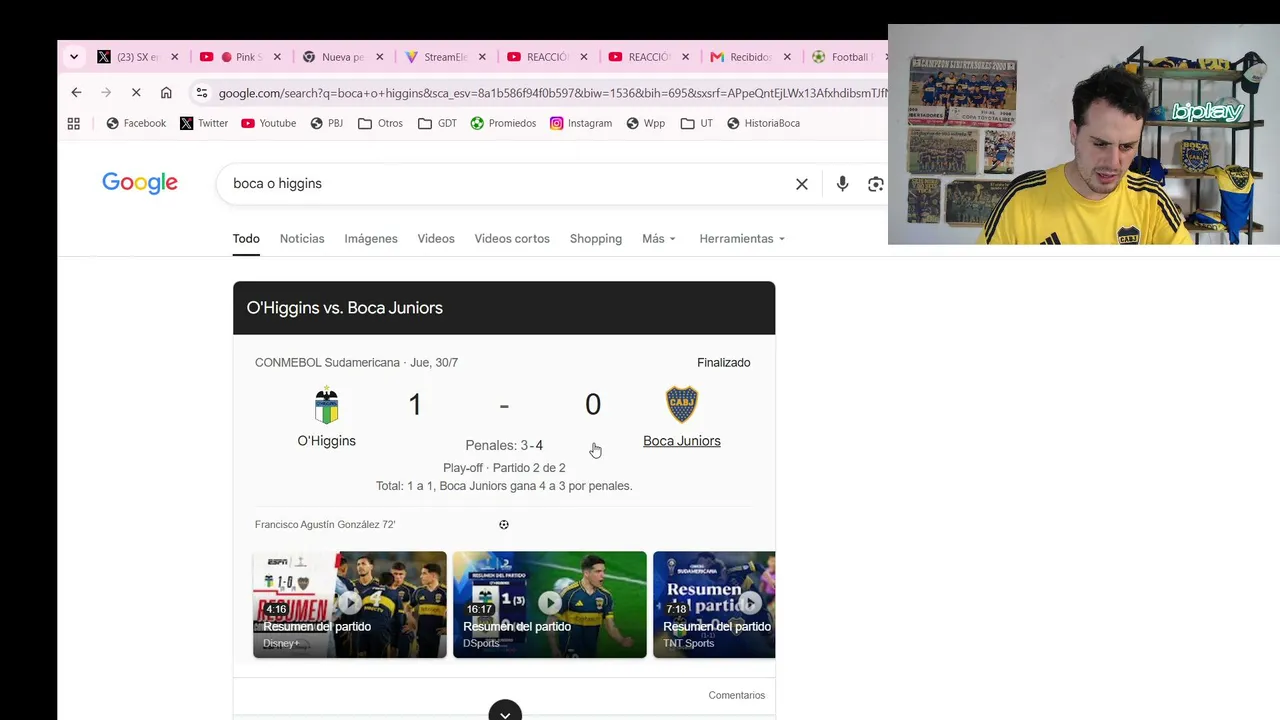Open the Youtube bookmark
The height and width of the screenshot is (720, 1280).
click(x=268, y=123)
